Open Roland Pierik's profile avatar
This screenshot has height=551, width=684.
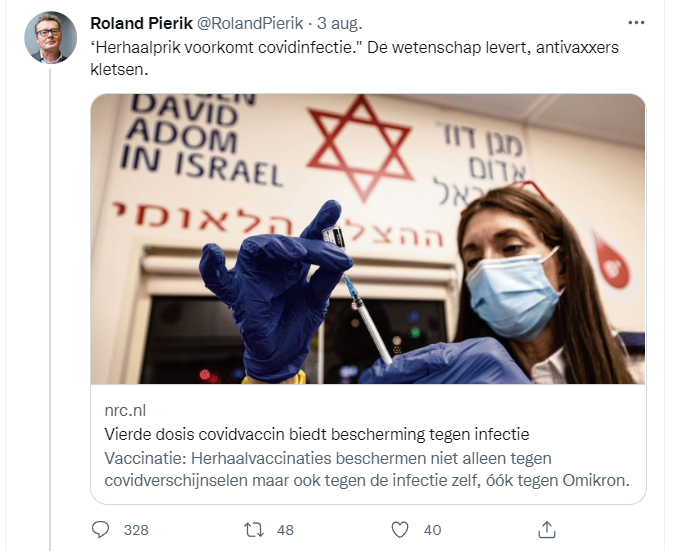point(51,38)
